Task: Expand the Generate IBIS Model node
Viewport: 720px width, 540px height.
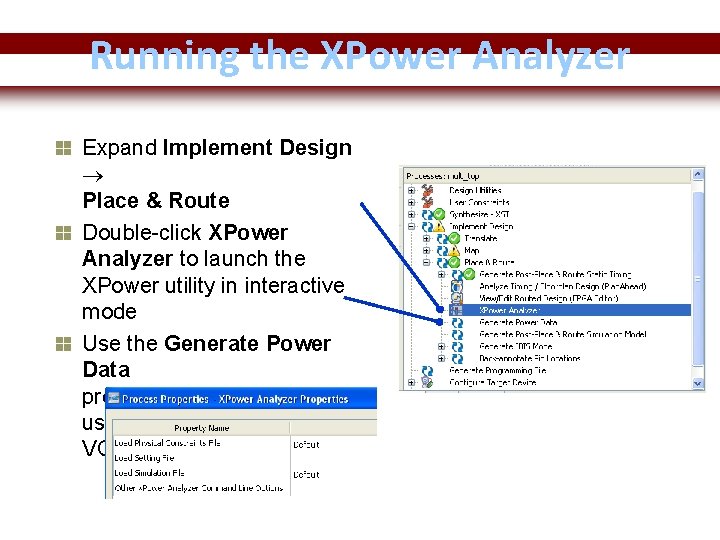Action: click(441, 346)
